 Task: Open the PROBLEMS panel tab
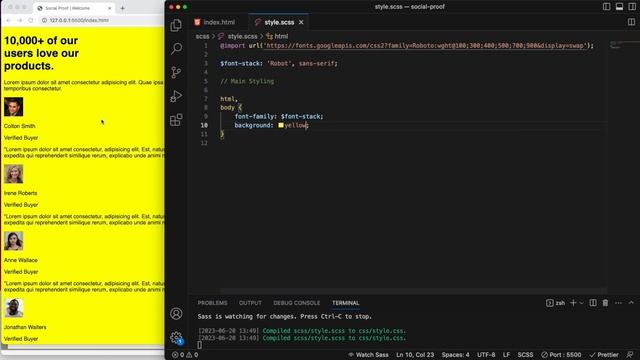coord(212,303)
